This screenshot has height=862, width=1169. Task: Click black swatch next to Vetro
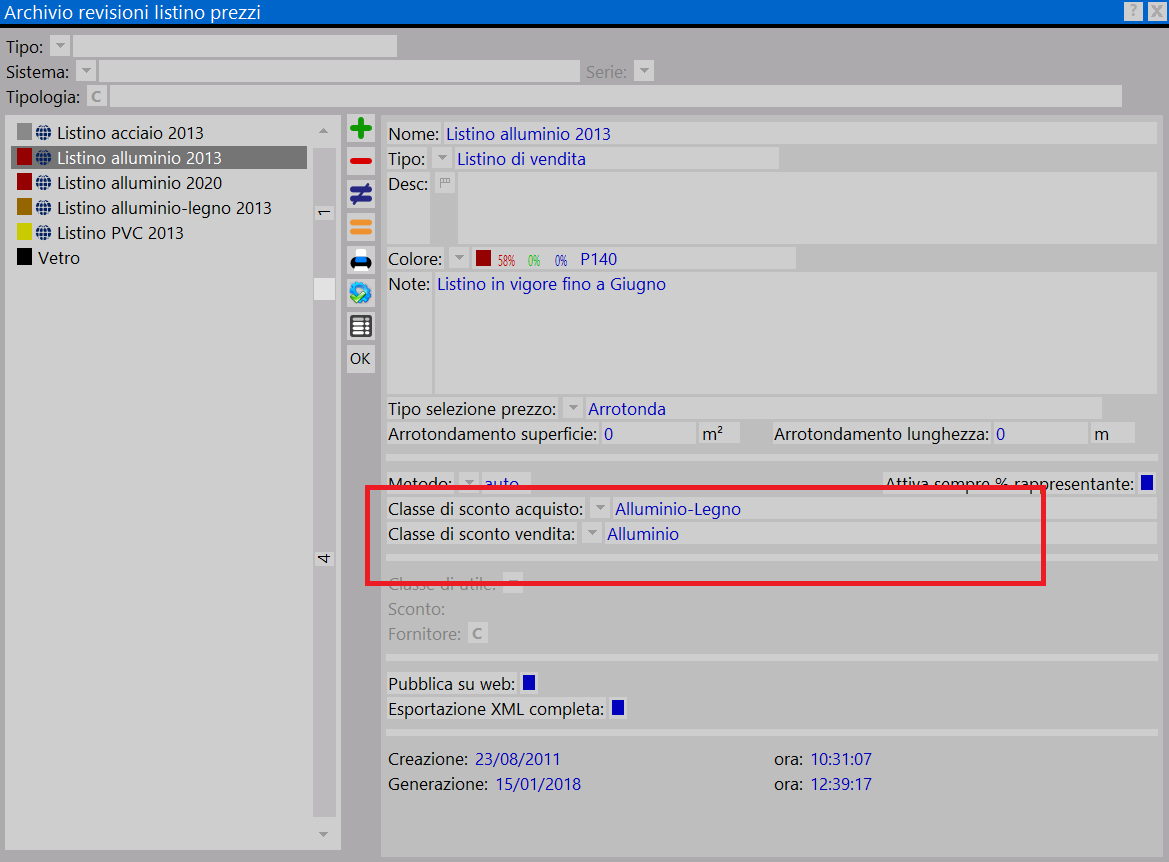pyautogui.click(x=25, y=257)
